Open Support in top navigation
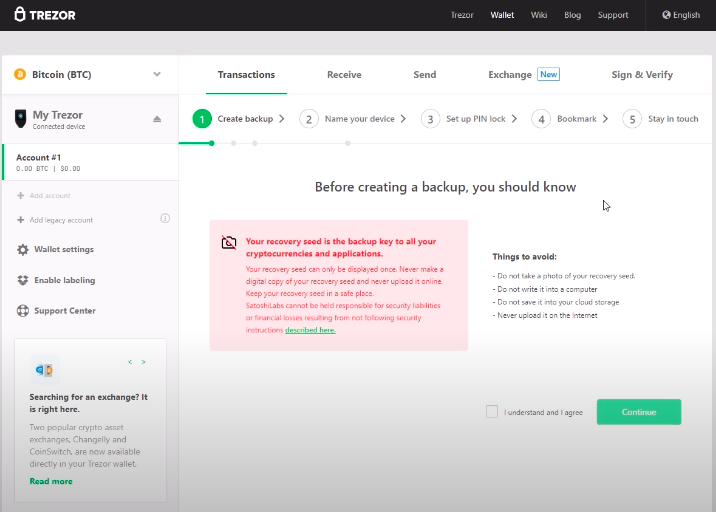 coord(613,15)
